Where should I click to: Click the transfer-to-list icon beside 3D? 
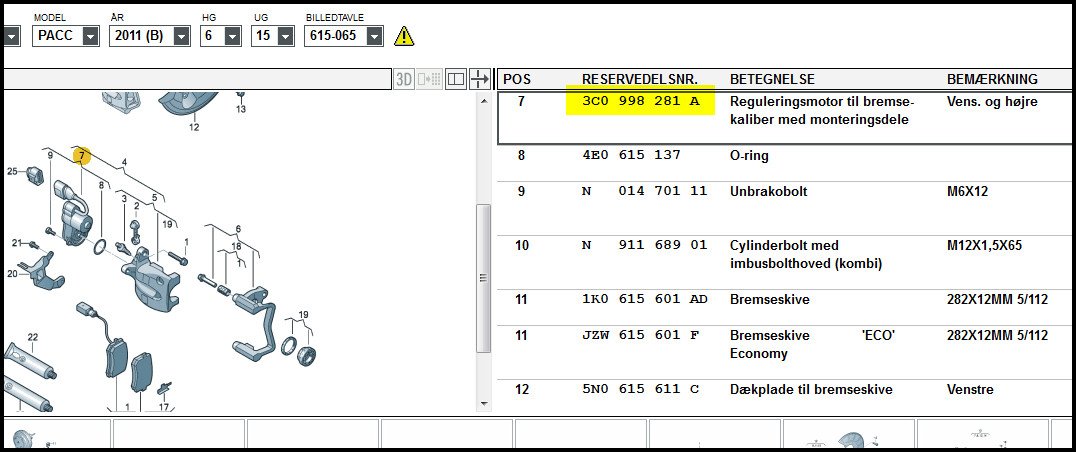click(430, 79)
